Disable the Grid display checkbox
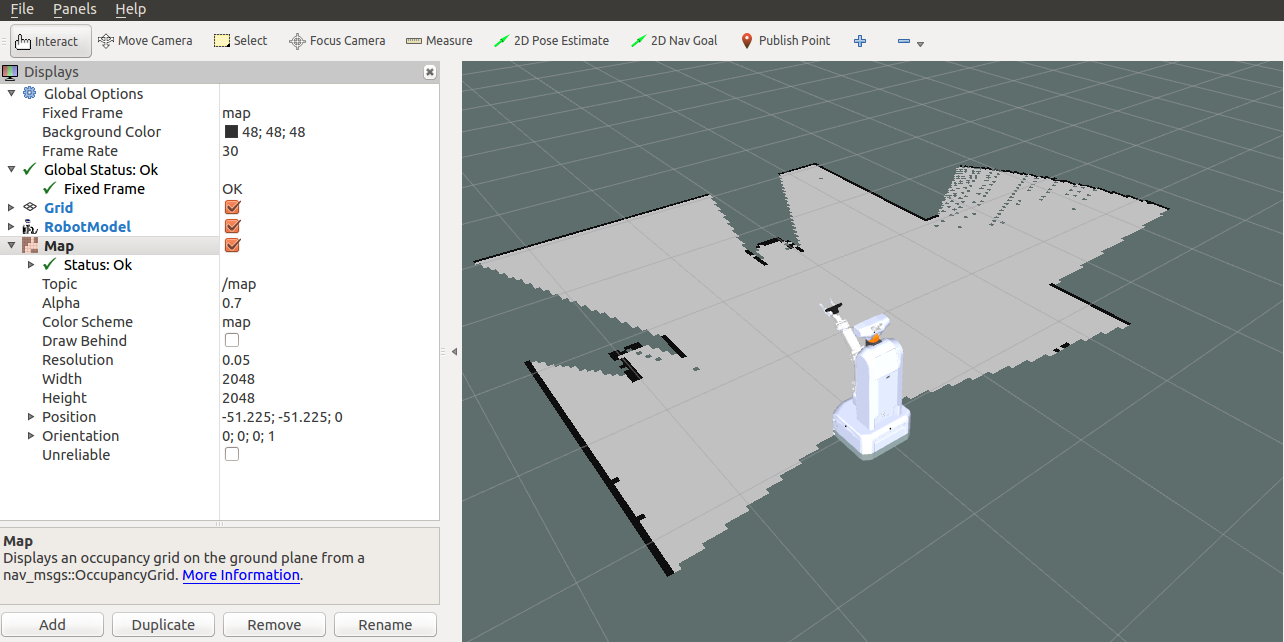The width and height of the screenshot is (1284, 642). (232, 208)
